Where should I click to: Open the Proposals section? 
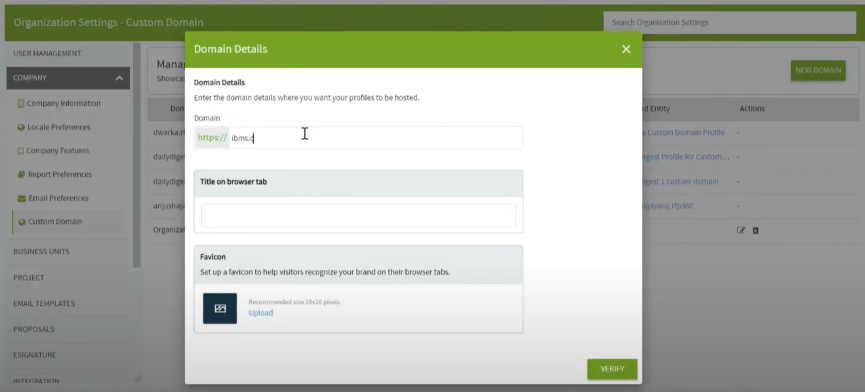pyautogui.click(x=34, y=329)
